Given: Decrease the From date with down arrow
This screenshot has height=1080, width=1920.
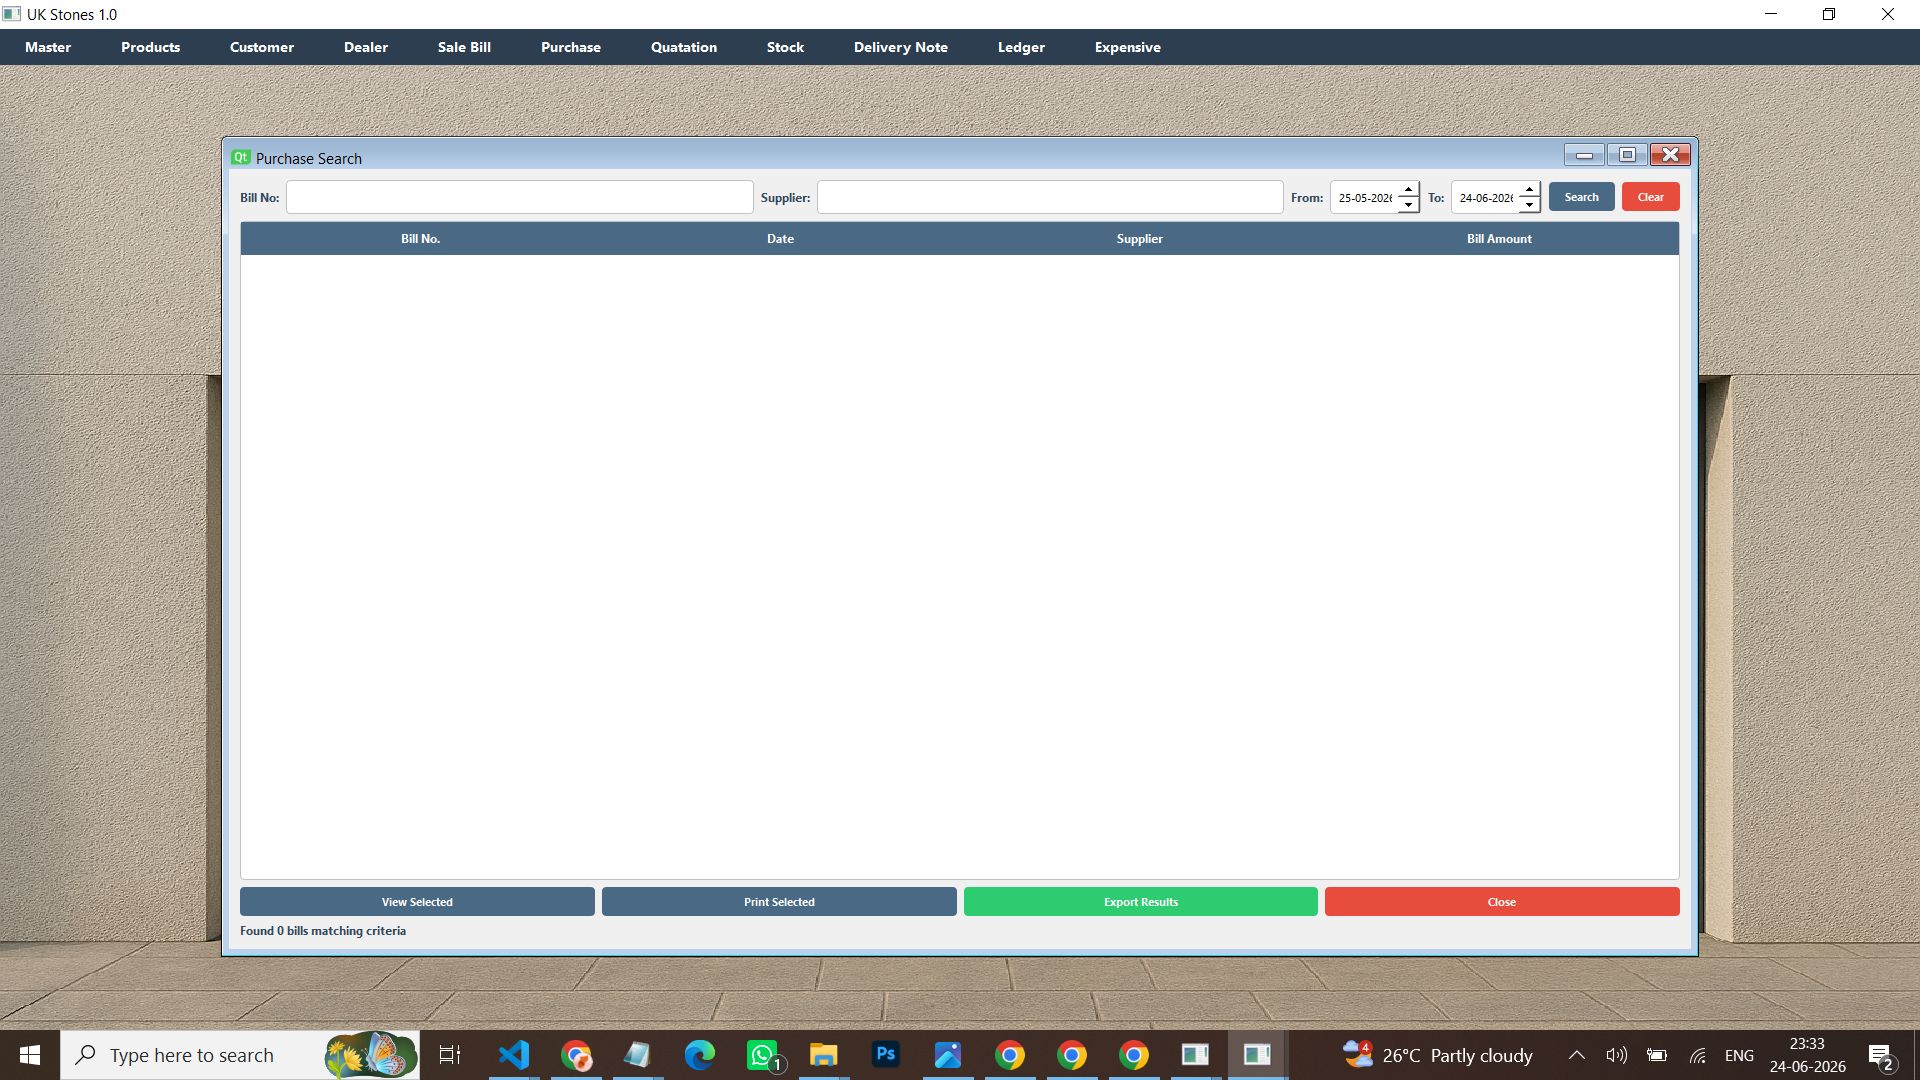Looking at the screenshot, I should (x=1408, y=205).
